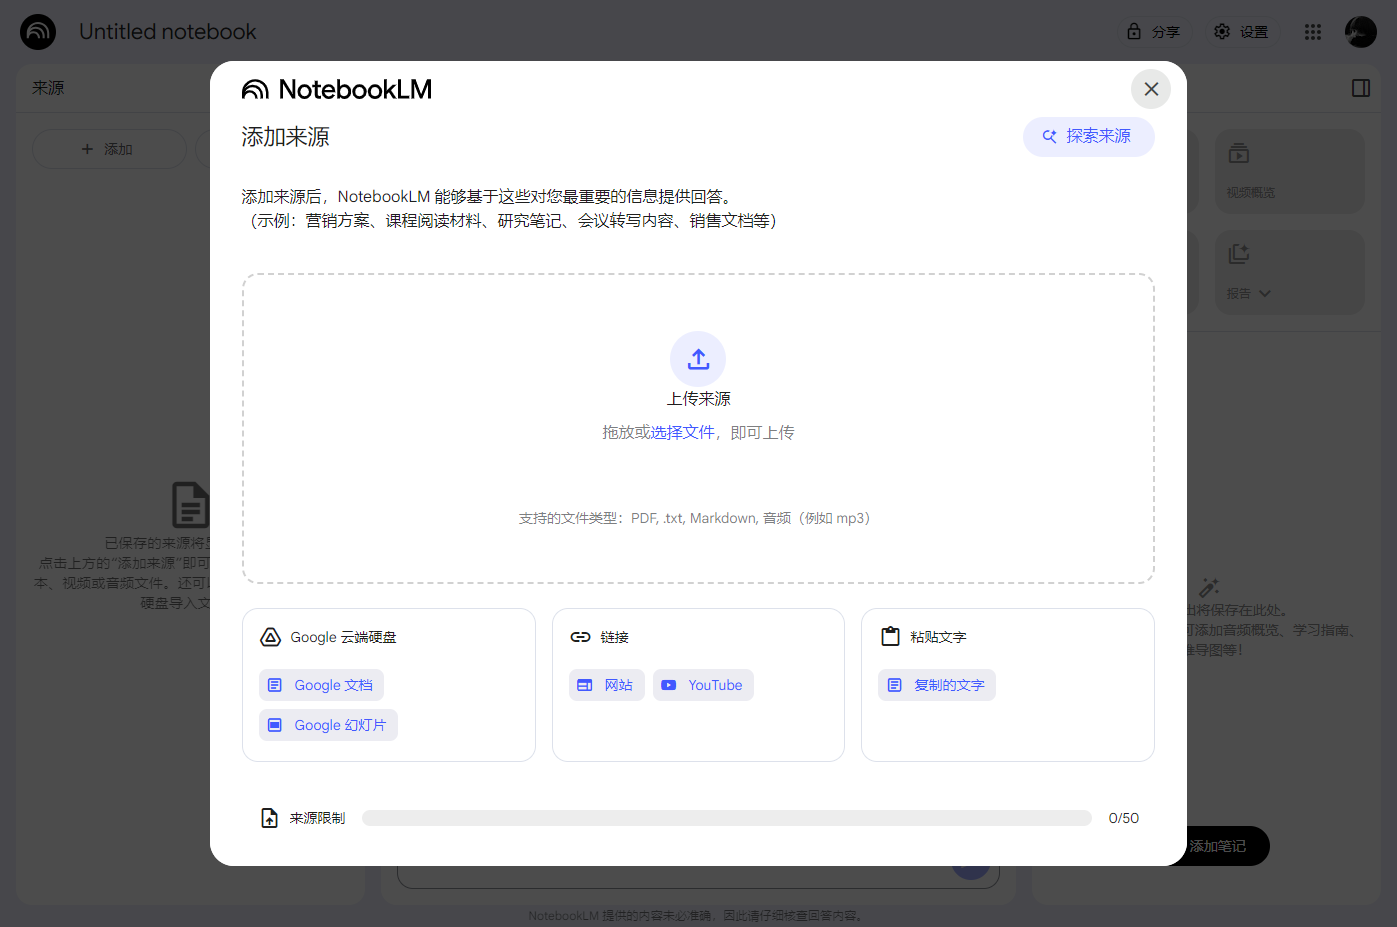Screen dimensions: 1397x927
Task: Click the document icon in sources panel
Action: pyautogui.click(x=190, y=504)
